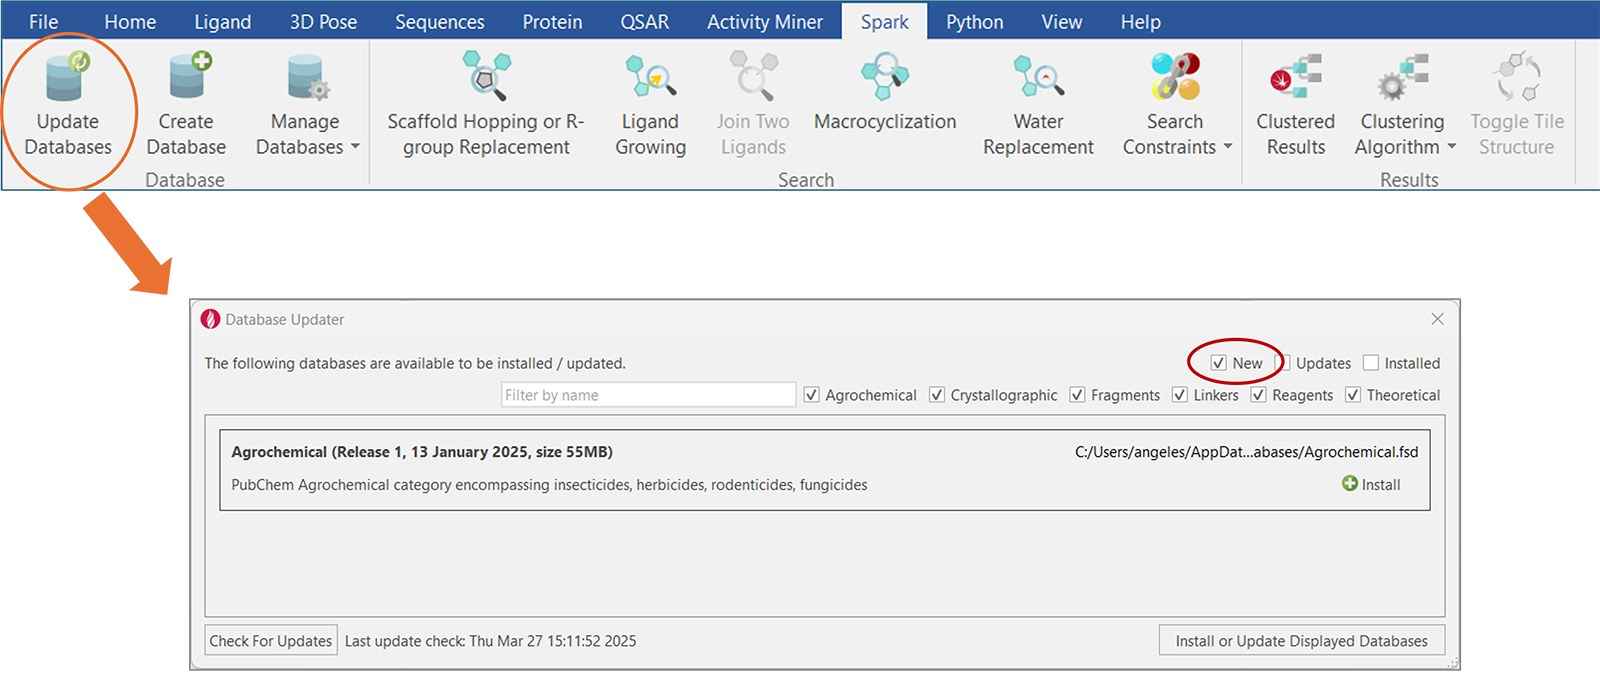The height and width of the screenshot is (693, 1600).
Task: Go to the Sequences tab
Action: 440,22
